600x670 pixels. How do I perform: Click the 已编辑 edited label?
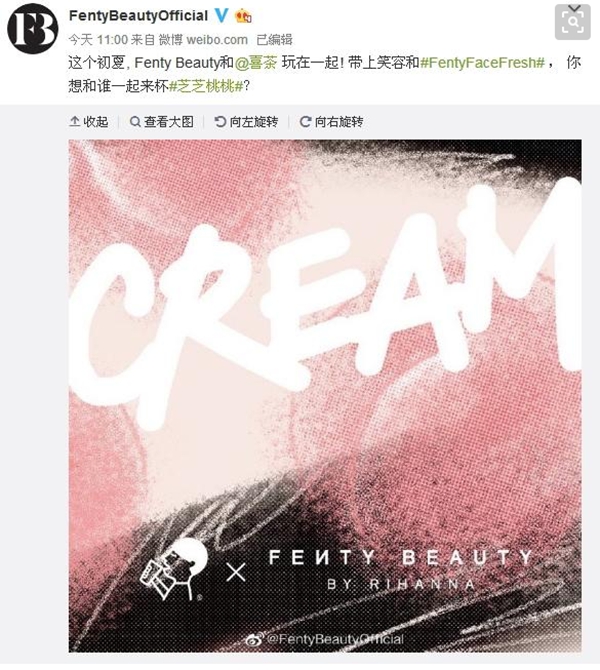[274, 40]
